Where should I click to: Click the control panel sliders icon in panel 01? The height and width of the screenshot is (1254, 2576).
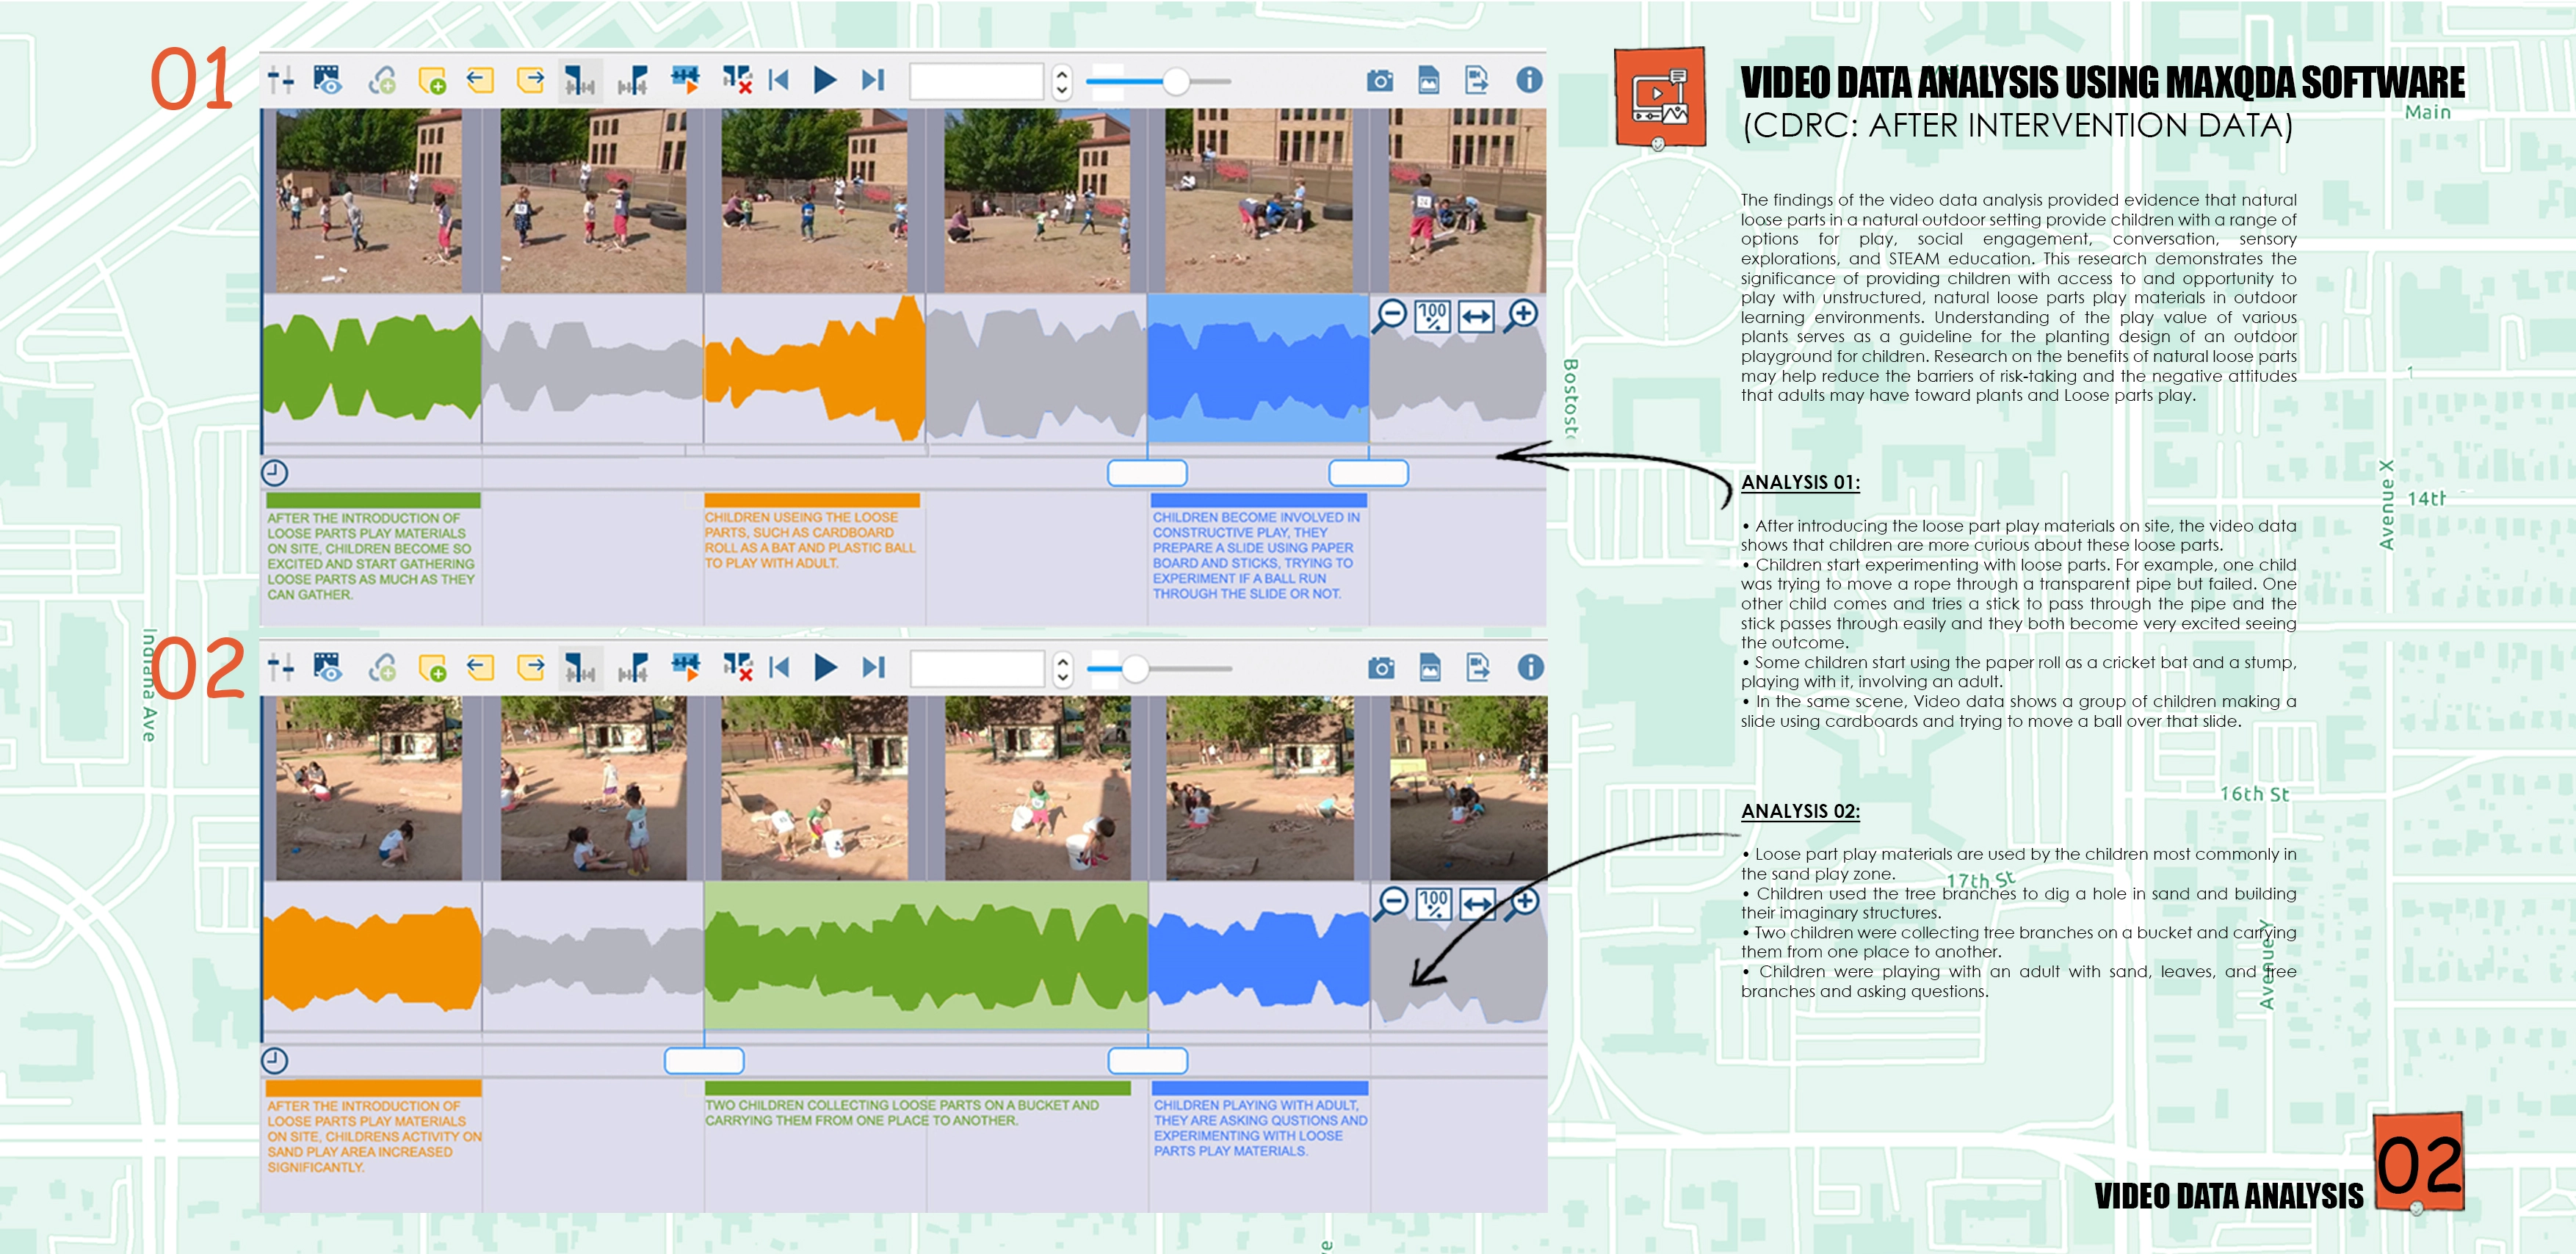tap(281, 80)
